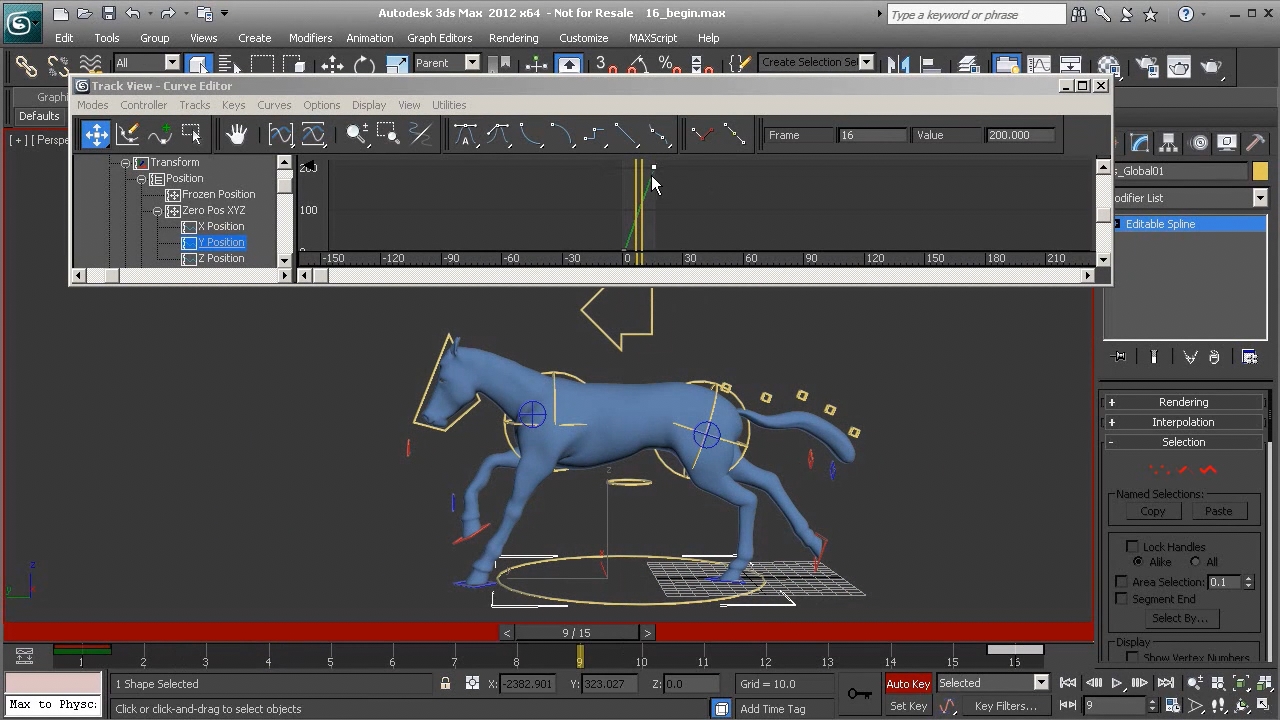Image resolution: width=1280 pixels, height=720 pixels.
Task: Click the Selection Lock toggle padlock icon
Action: [x=445, y=684]
